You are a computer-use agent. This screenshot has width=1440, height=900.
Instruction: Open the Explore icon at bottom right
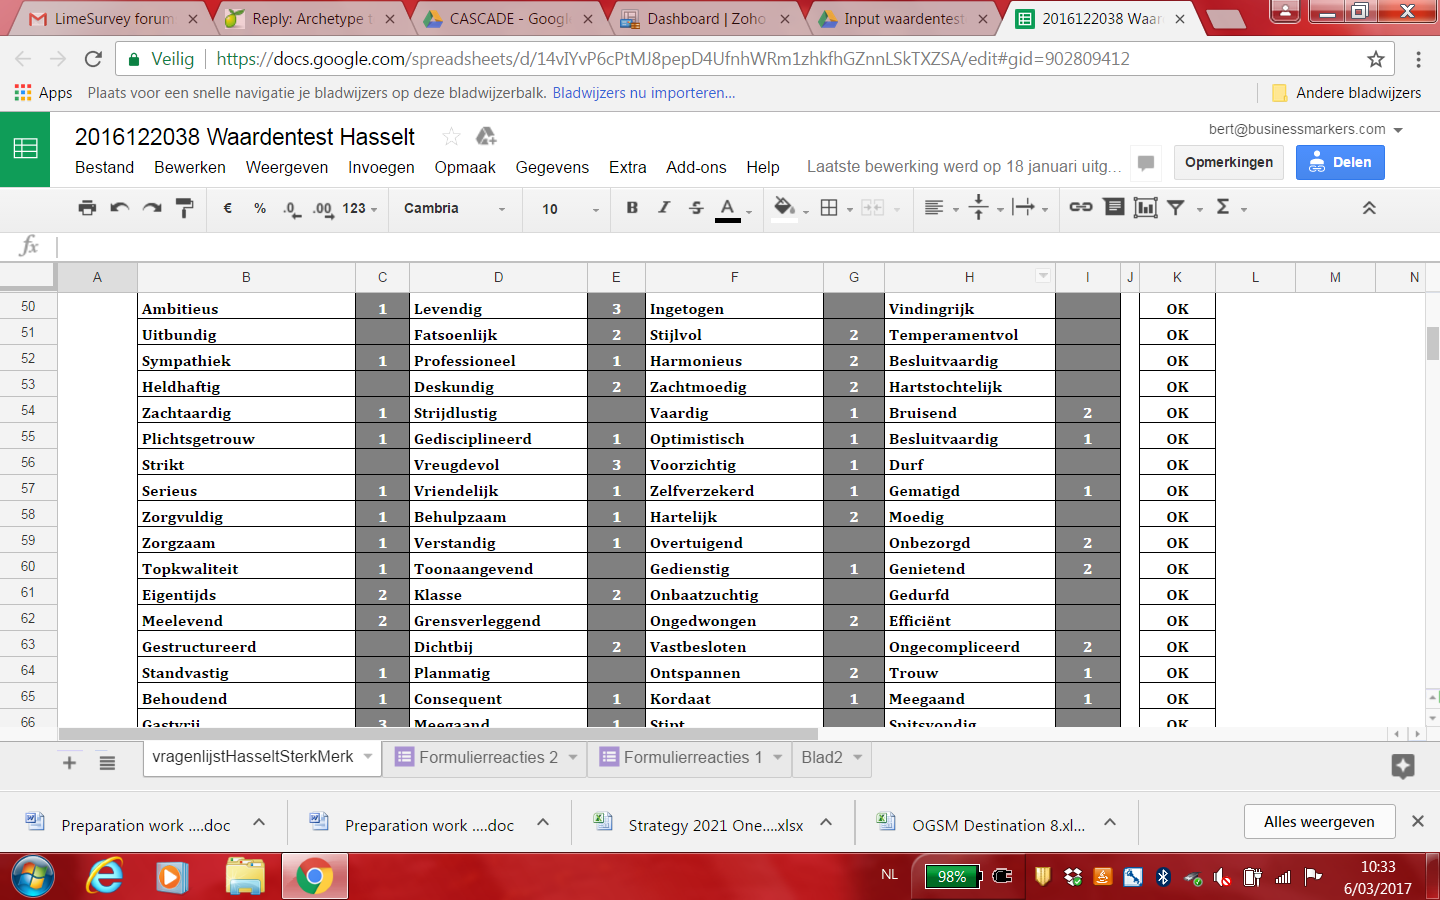coord(1402,766)
